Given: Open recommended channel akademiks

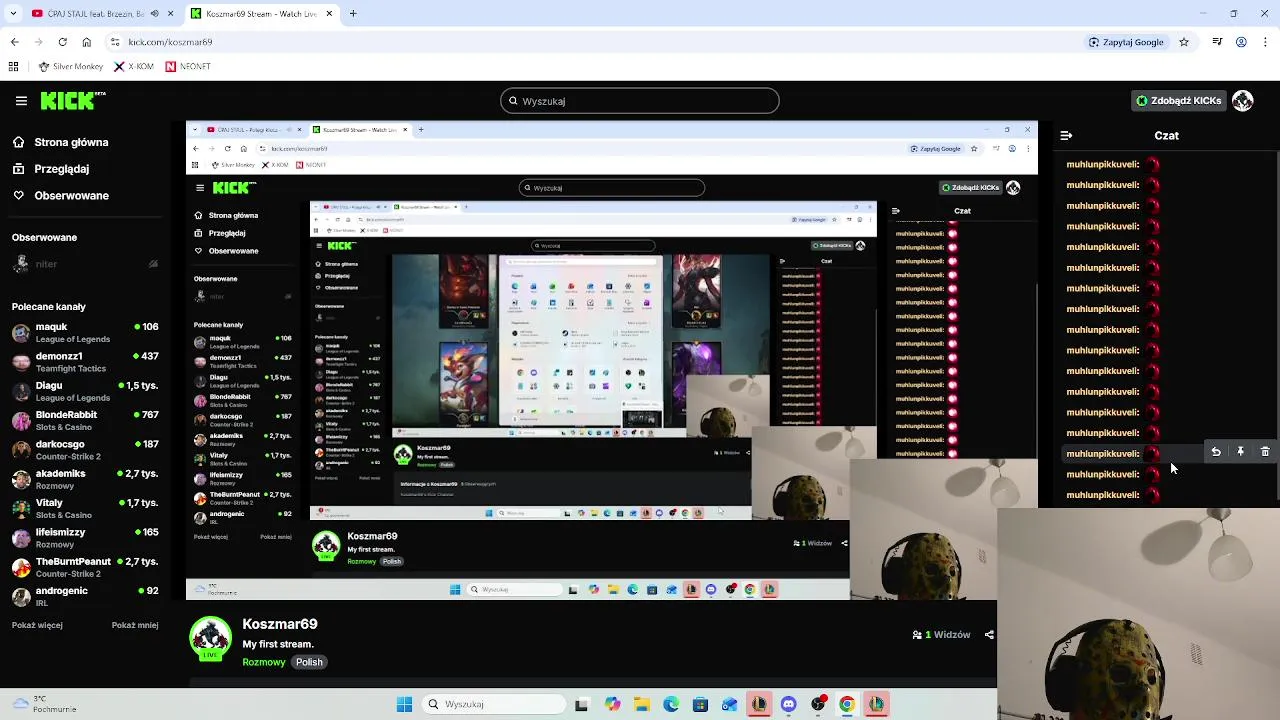Looking at the screenshot, I should [x=85, y=479].
